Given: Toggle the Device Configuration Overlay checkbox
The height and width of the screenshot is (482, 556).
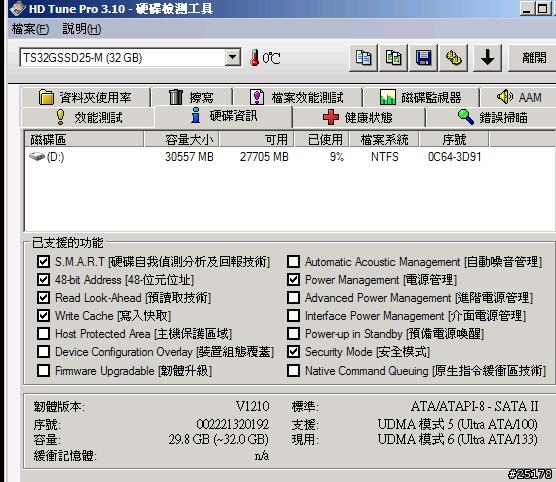Looking at the screenshot, I should point(43,352).
